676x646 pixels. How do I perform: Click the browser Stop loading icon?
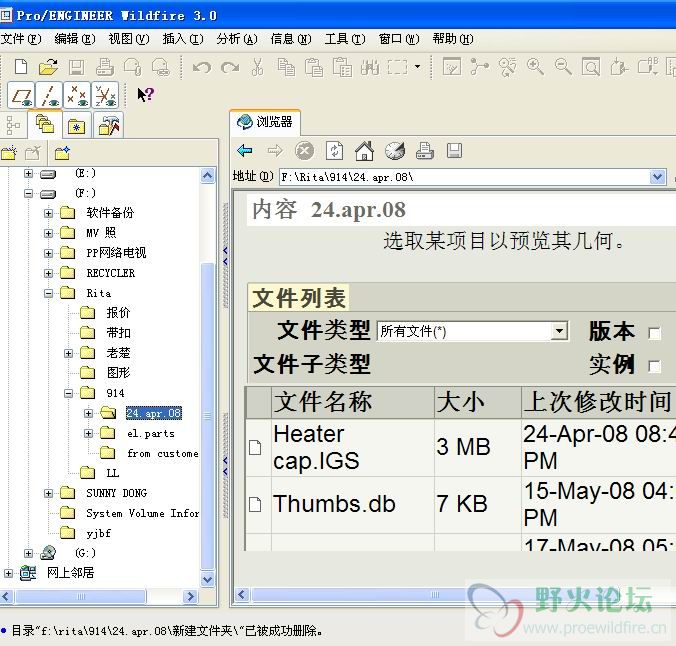pos(304,151)
